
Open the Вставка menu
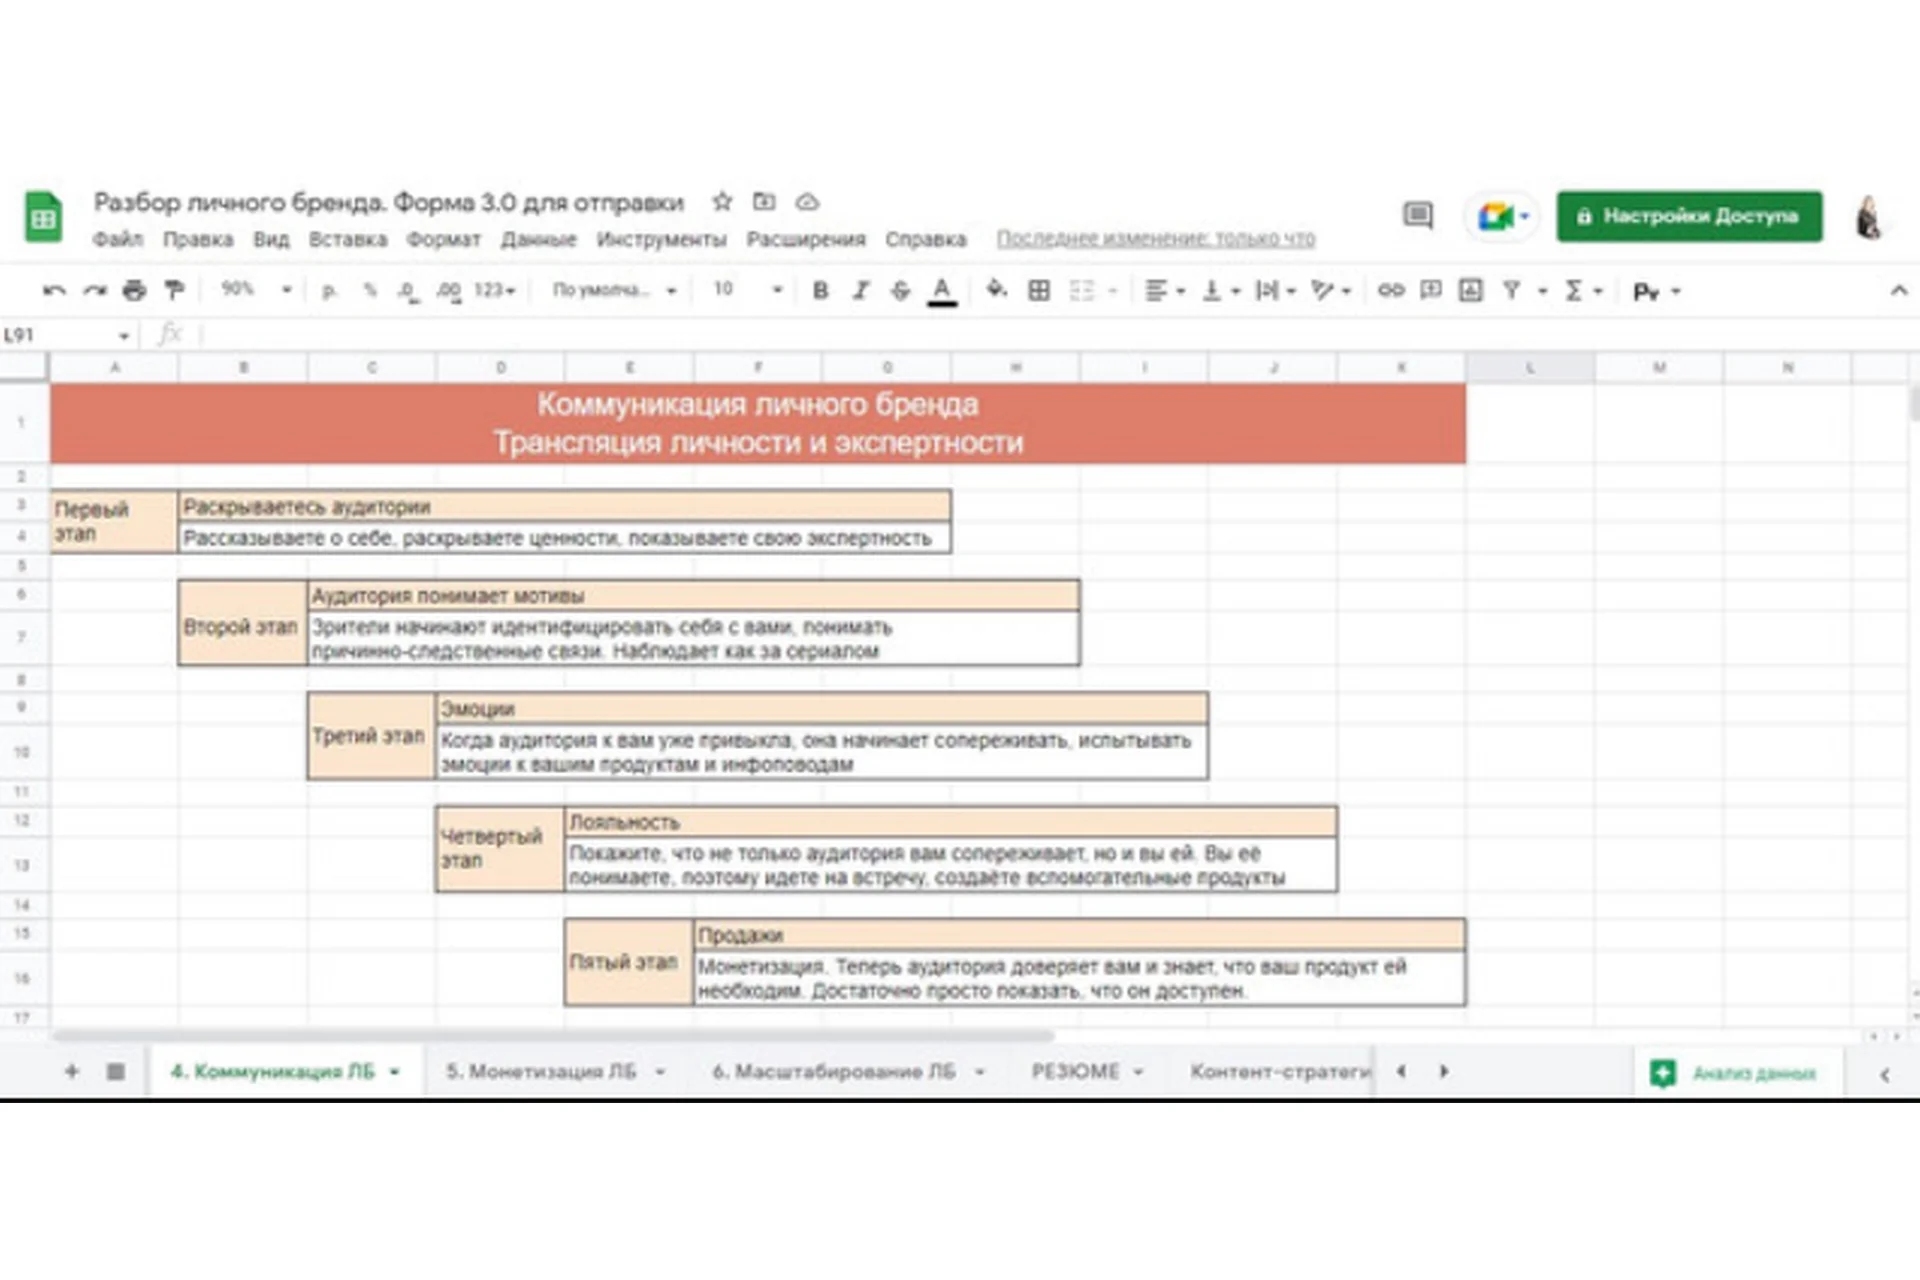(347, 239)
